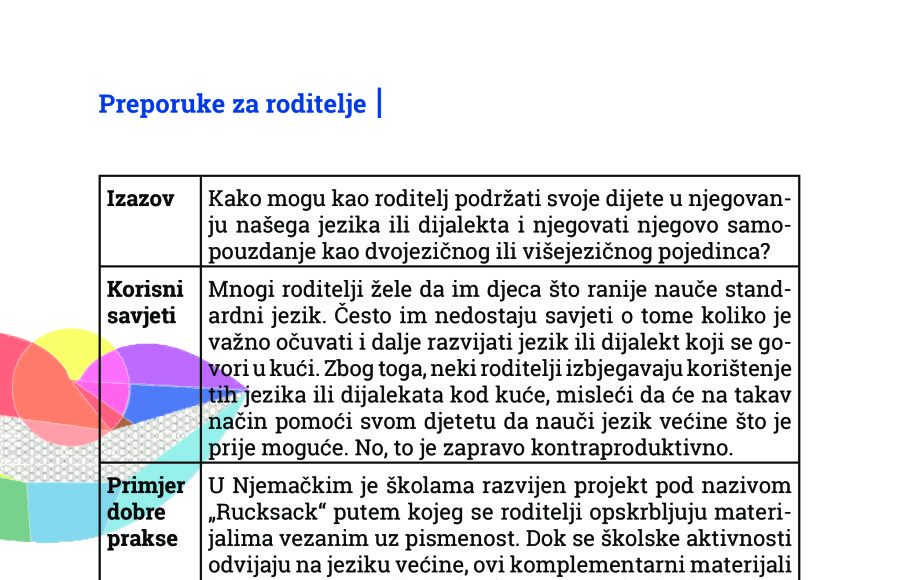Click the word '„Rucksack“' in the table
This screenshot has width=915, height=580.
[268, 512]
